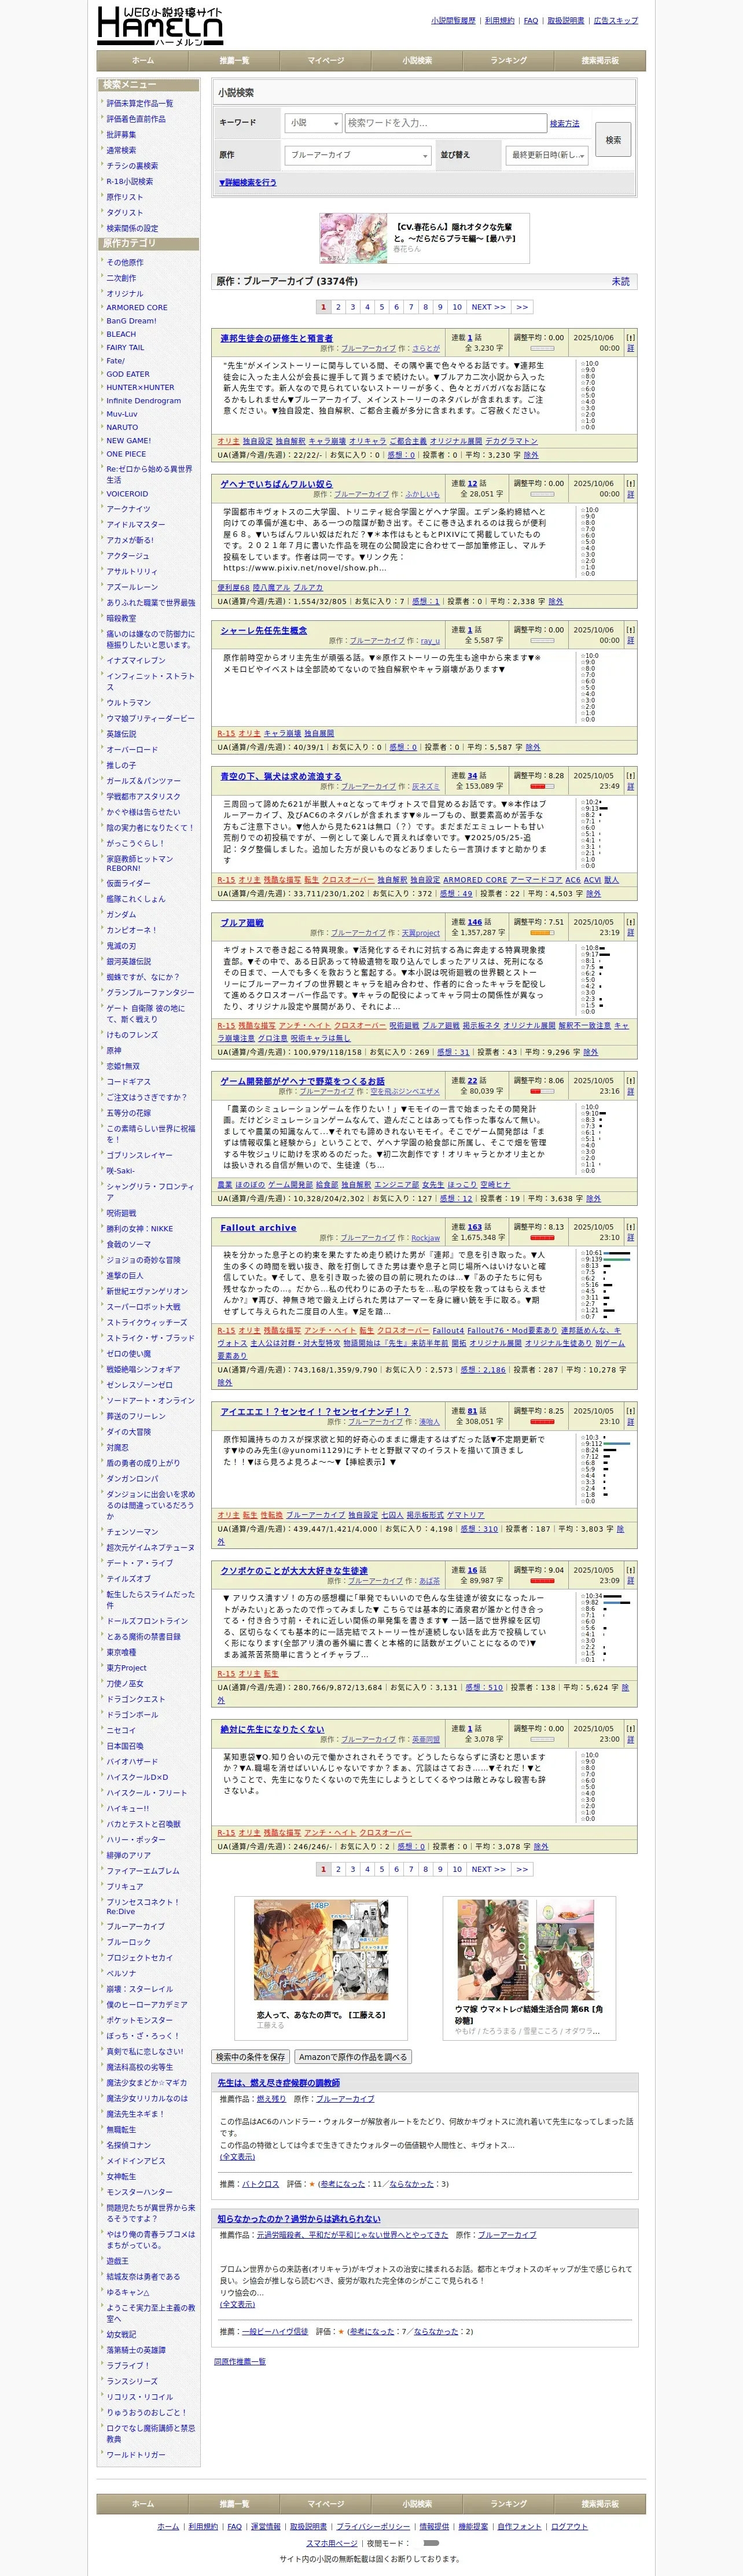Click [!] report icon for シャーレ先任先生概念

(x=630, y=630)
